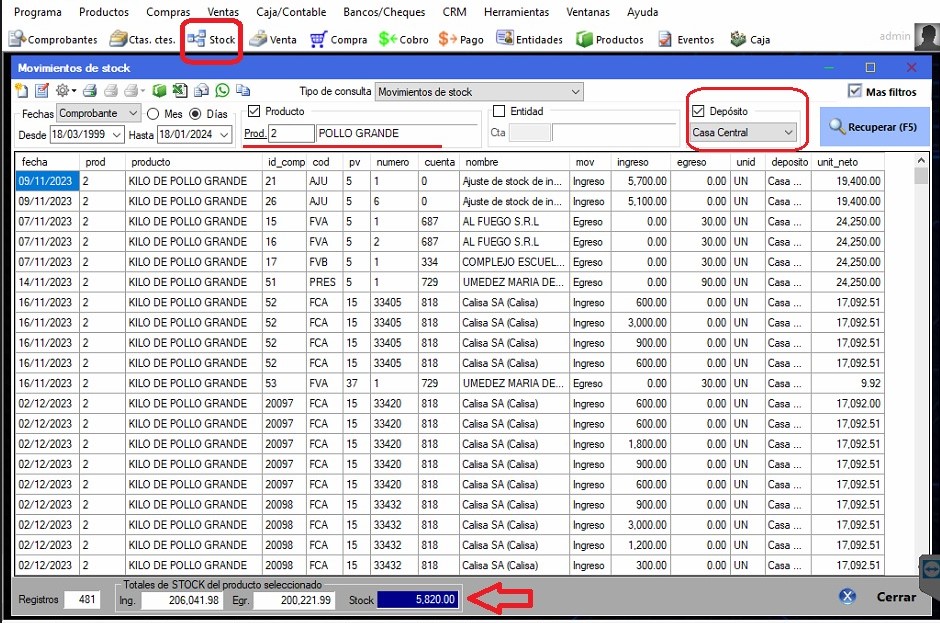
Task: Open the Productos menu in menu bar
Action: [x=104, y=12]
